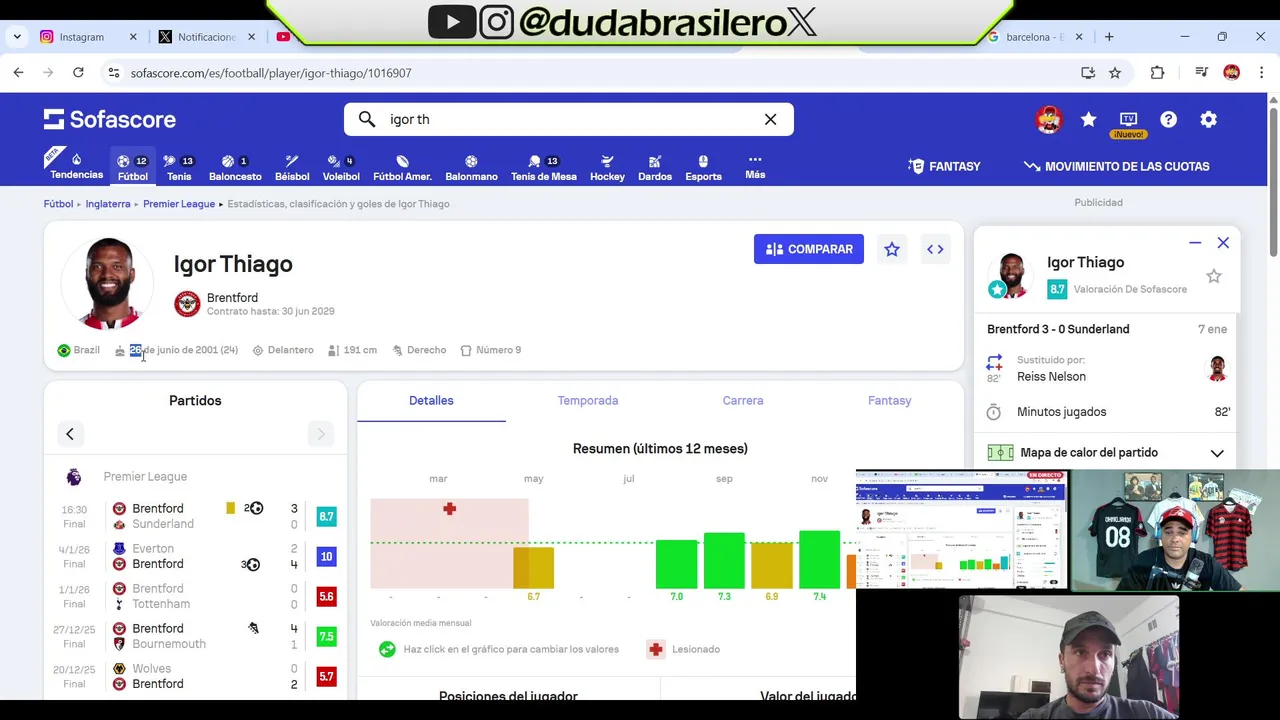Bookmark this page with star icon
Screen dimensions: 1280x720
[1115, 72]
